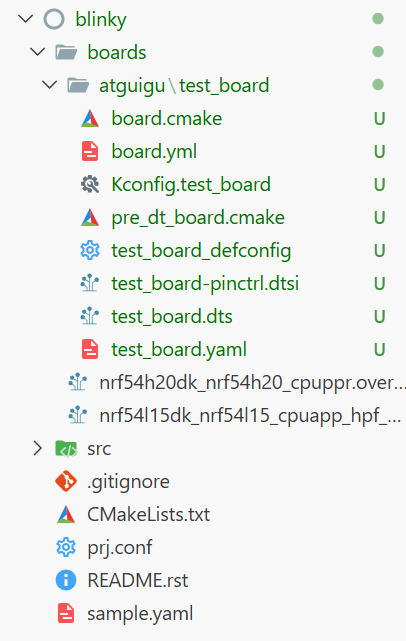Open the README.rst file
Viewport: 406px width, 641px height.
click(138, 580)
